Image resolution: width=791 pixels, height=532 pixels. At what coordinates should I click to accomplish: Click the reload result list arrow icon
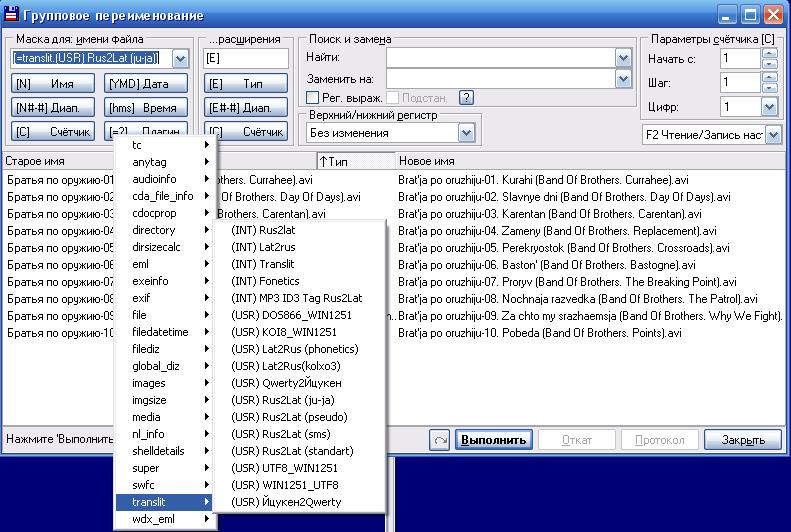[440, 440]
